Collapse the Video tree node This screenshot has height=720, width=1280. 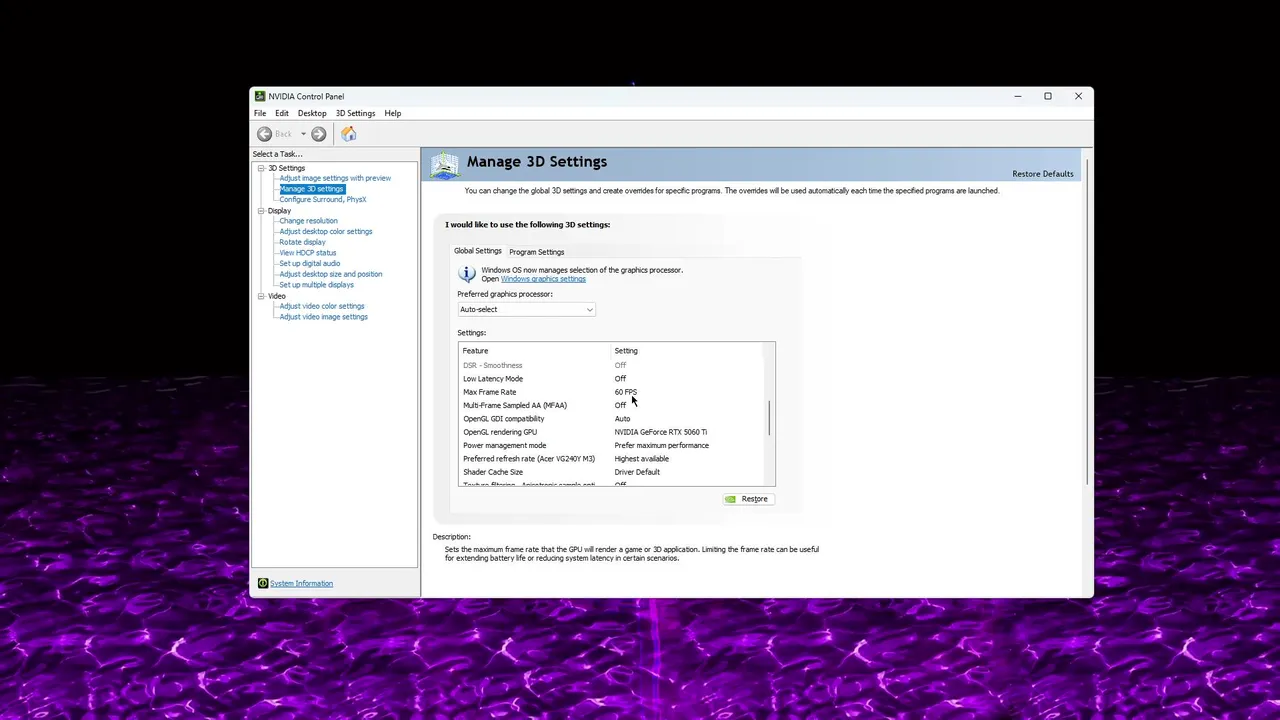coord(261,296)
